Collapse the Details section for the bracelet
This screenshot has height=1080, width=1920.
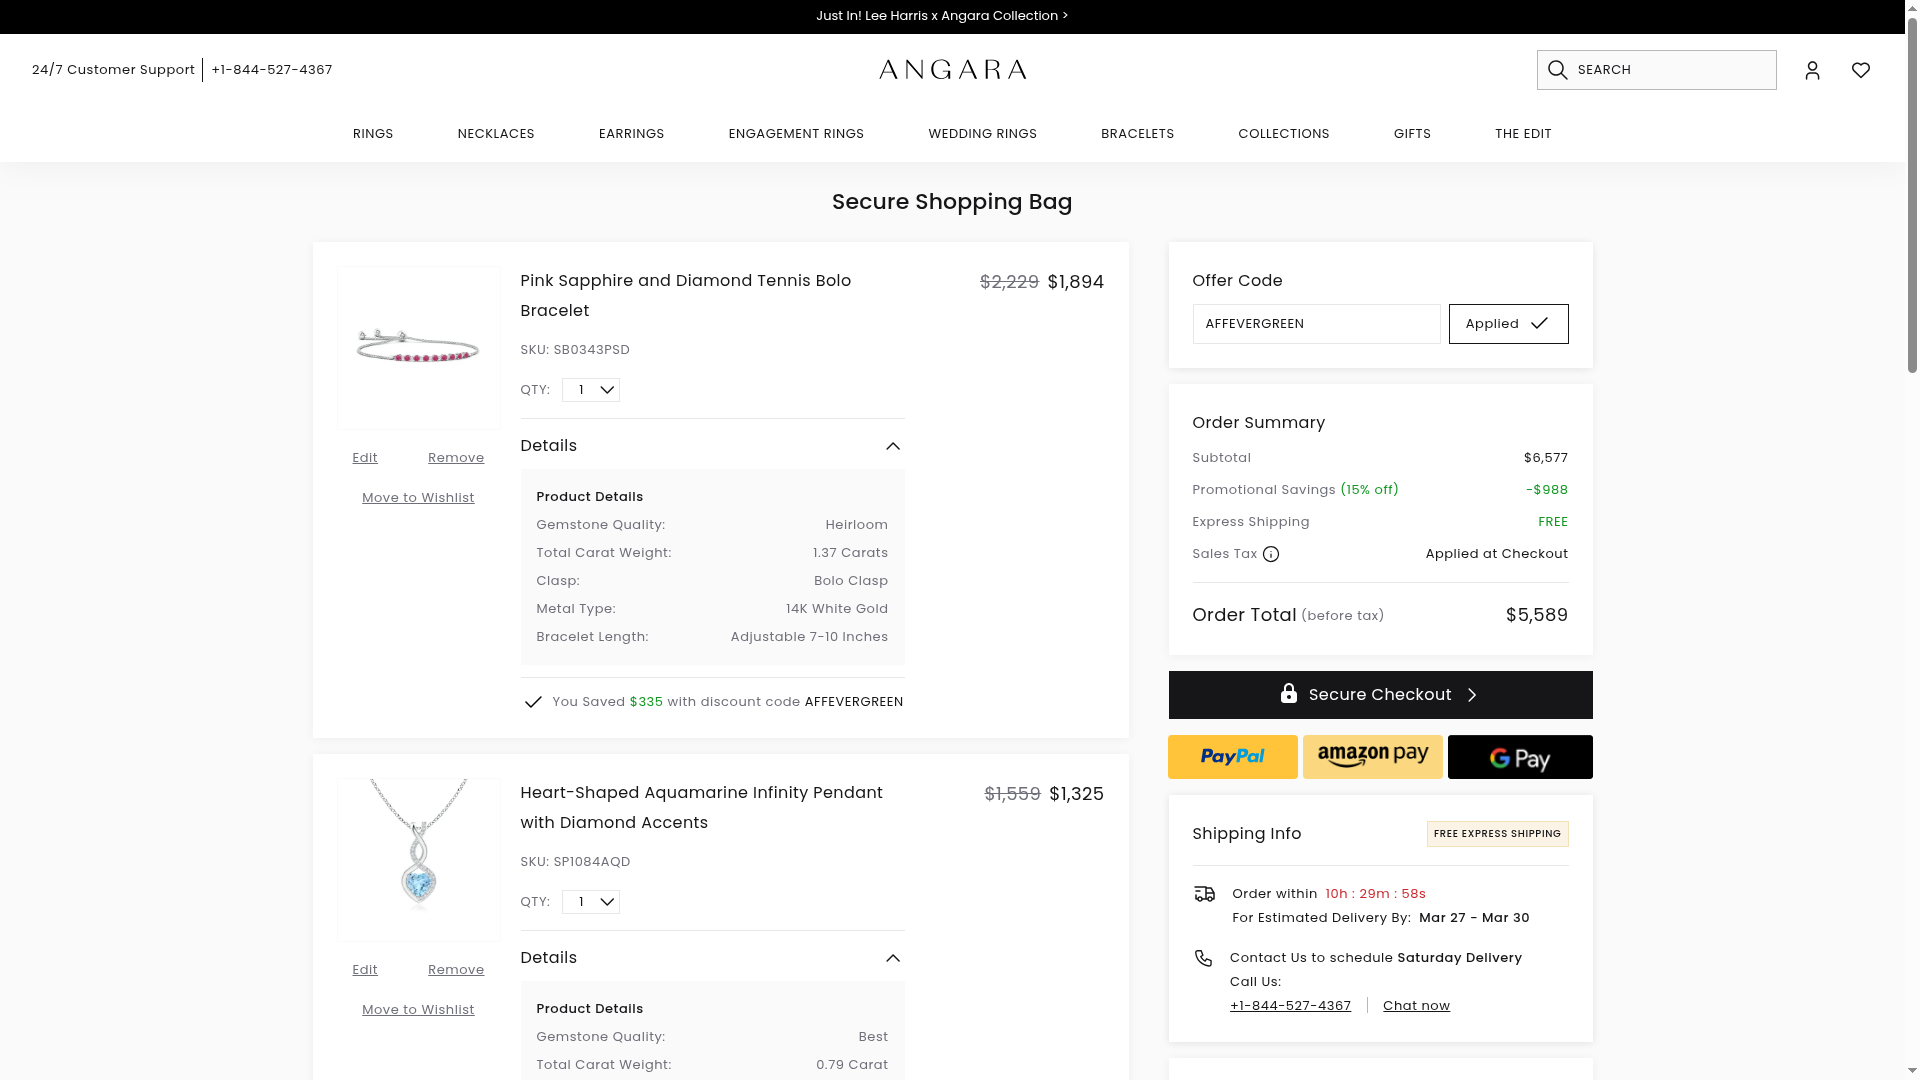pyautogui.click(x=892, y=446)
